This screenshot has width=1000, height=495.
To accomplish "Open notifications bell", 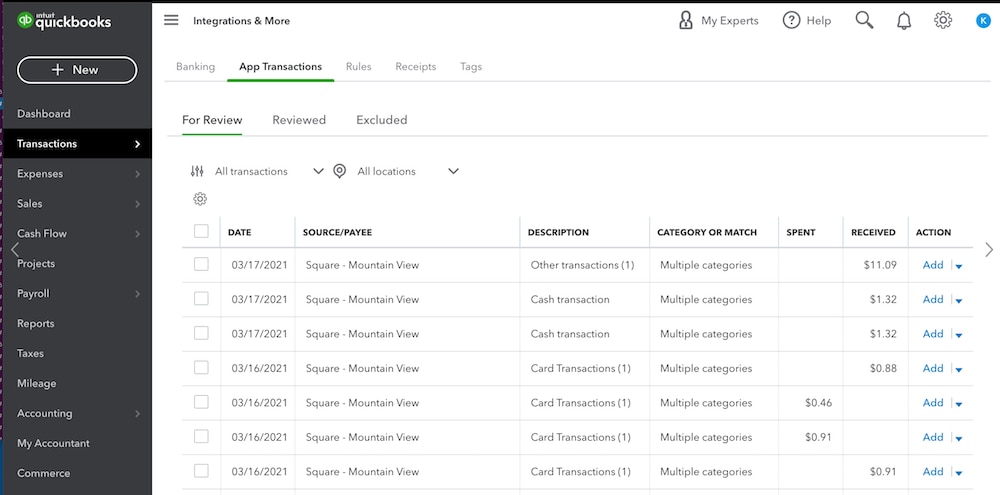I will [x=904, y=21].
